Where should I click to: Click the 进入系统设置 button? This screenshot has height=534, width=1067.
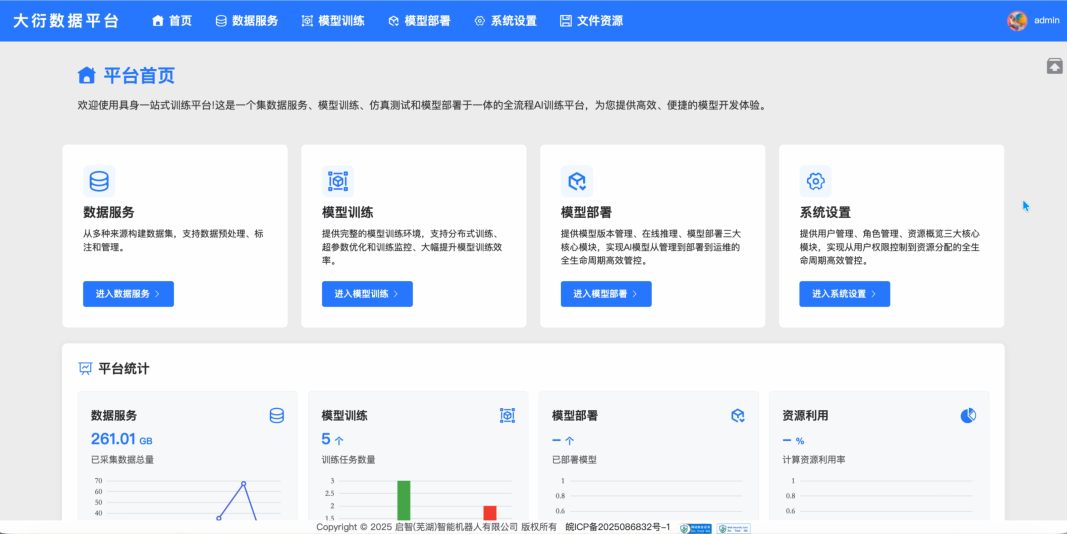coord(844,294)
